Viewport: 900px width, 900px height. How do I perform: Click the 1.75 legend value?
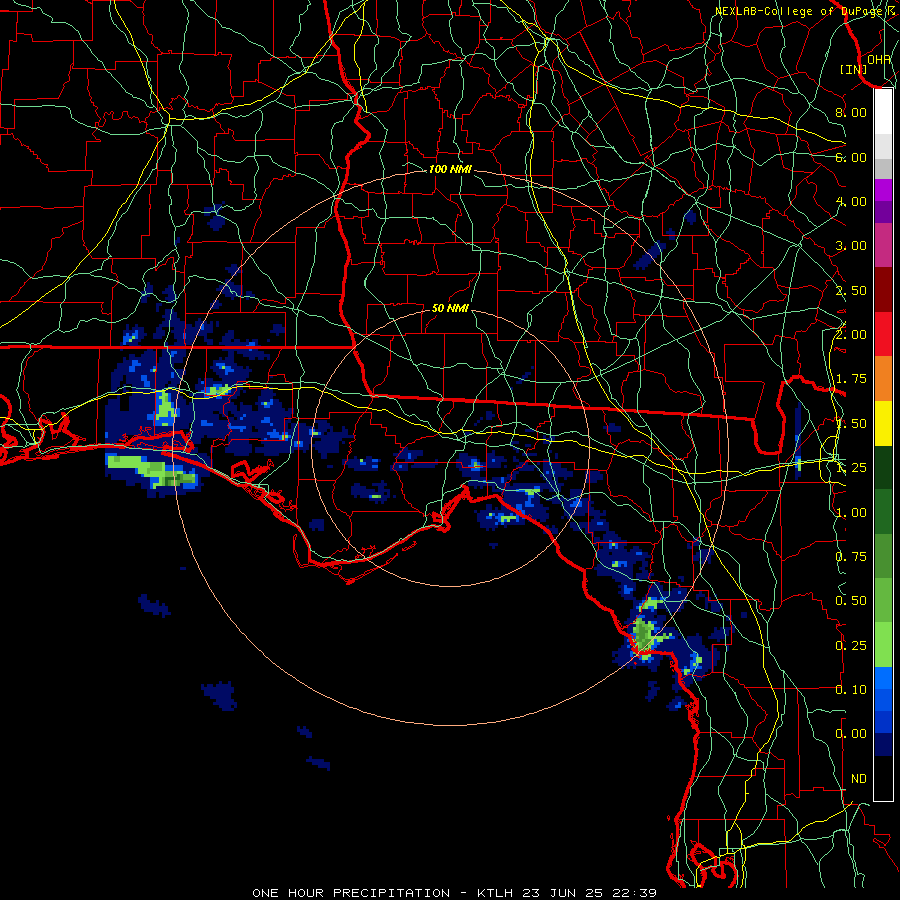(x=851, y=379)
